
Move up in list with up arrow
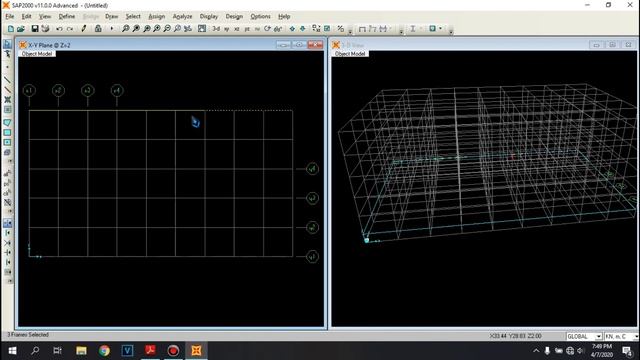(x=292, y=29)
